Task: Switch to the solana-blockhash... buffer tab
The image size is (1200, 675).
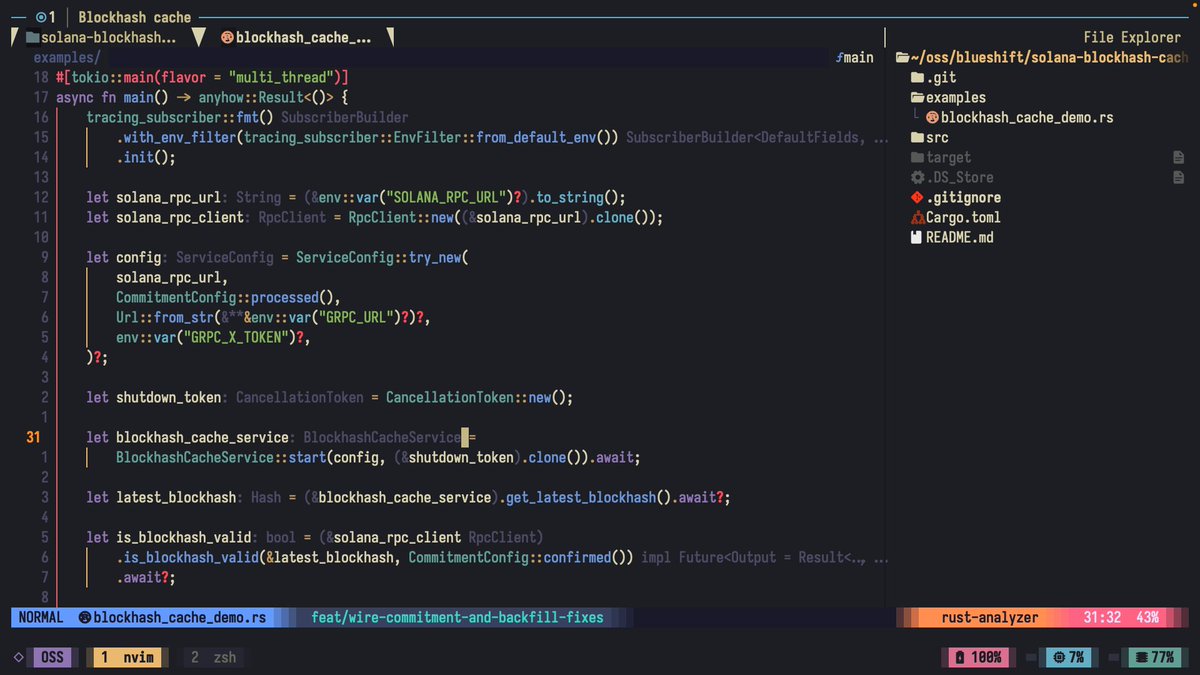Action: click(x=101, y=37)
